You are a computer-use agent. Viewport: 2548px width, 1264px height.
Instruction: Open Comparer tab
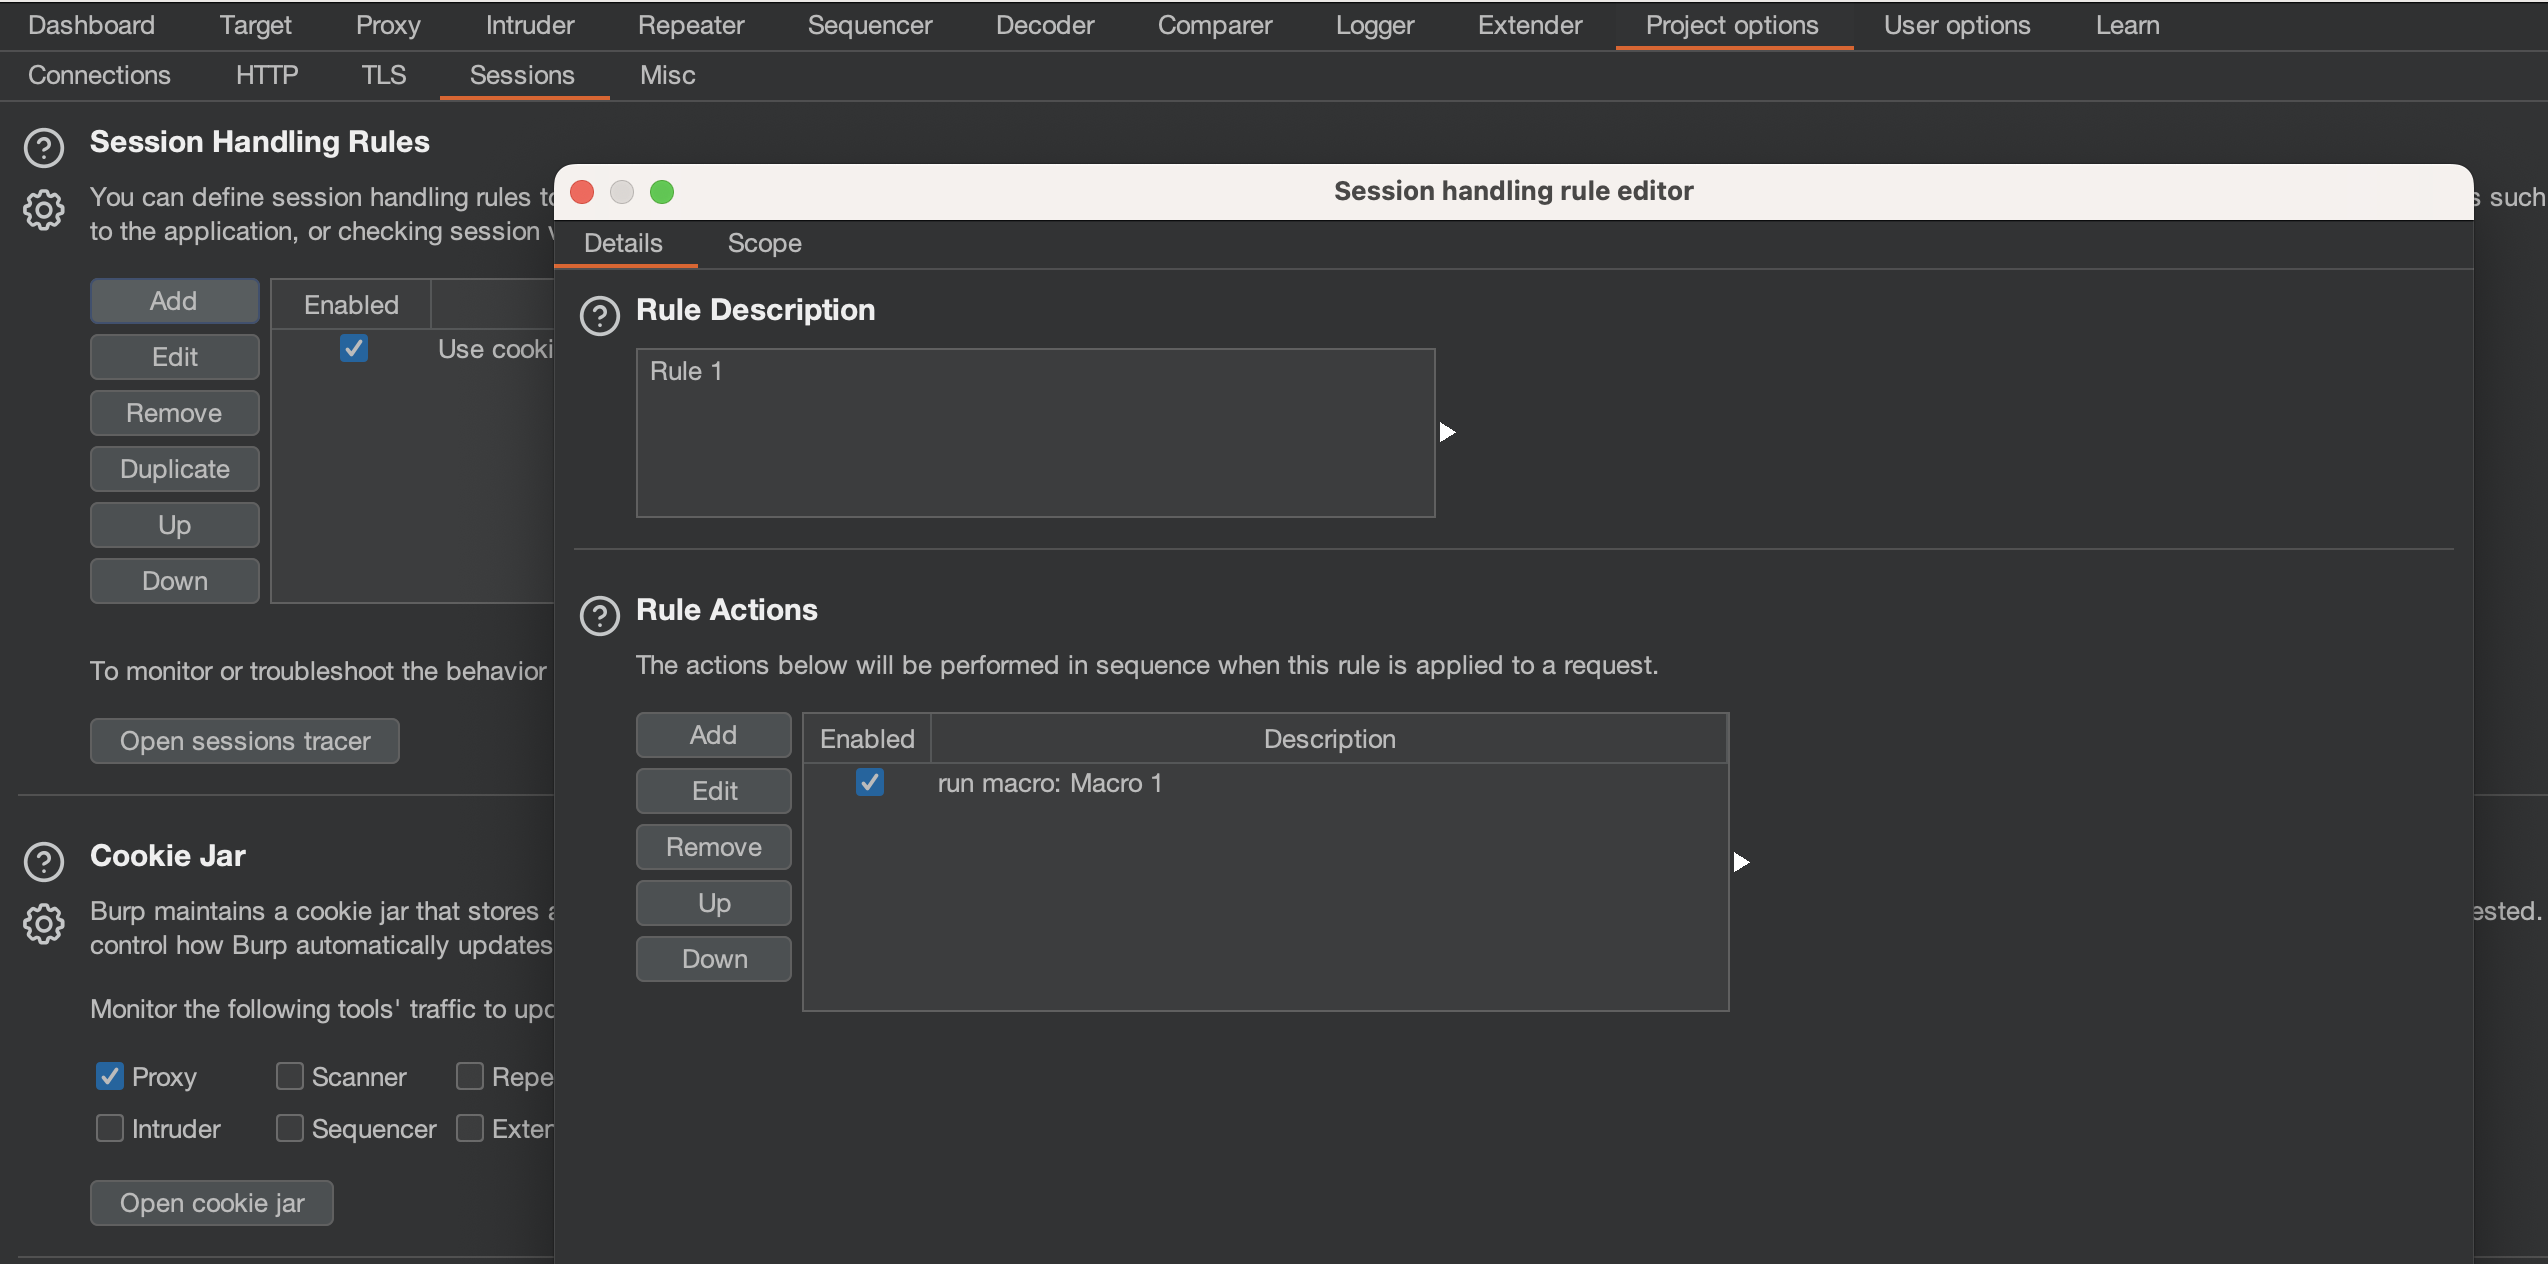(1215, 25)
